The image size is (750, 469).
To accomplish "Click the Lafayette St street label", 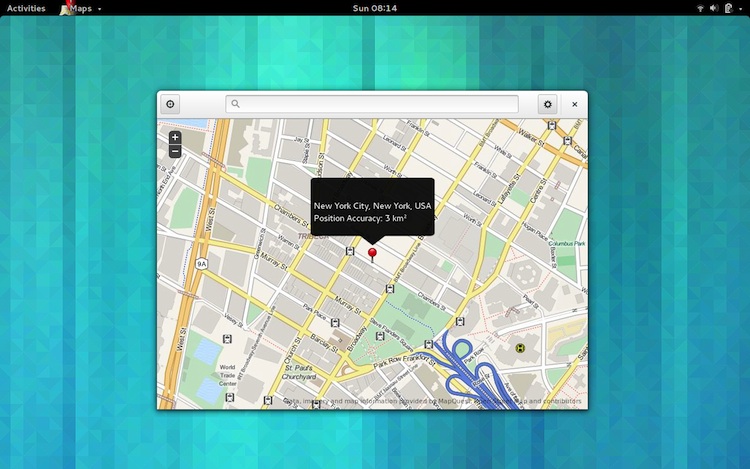I will tap(508, 189).
